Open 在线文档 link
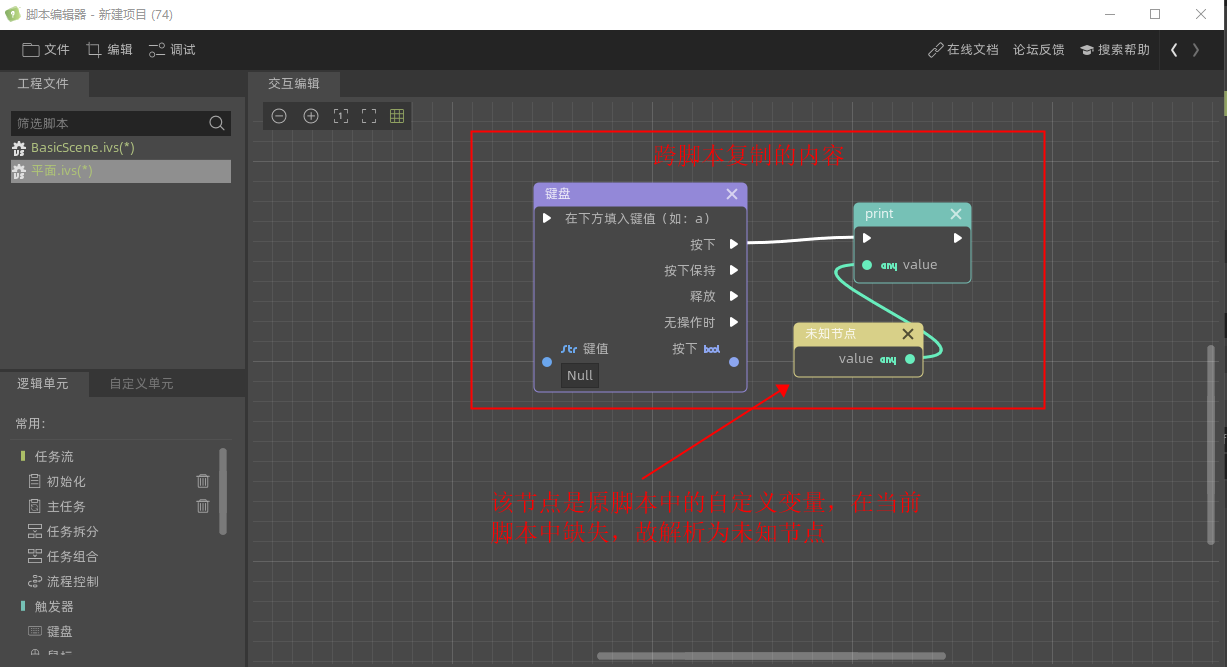 [963, 49]
